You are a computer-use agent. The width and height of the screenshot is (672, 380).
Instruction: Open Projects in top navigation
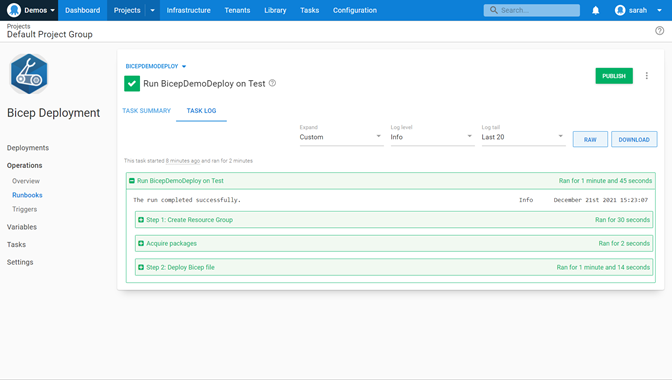[127, 10]
